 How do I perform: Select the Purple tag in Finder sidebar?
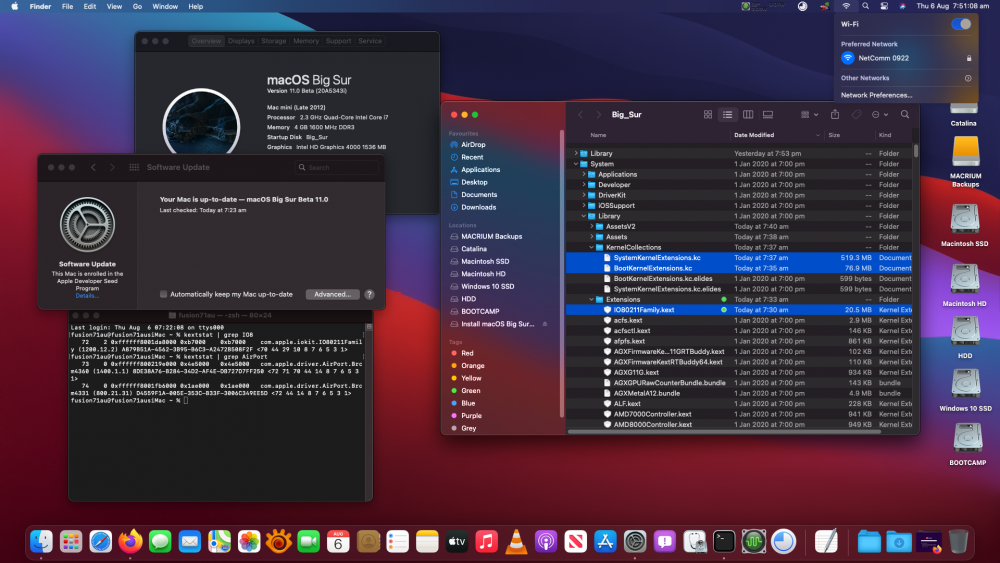coord(471,416)
